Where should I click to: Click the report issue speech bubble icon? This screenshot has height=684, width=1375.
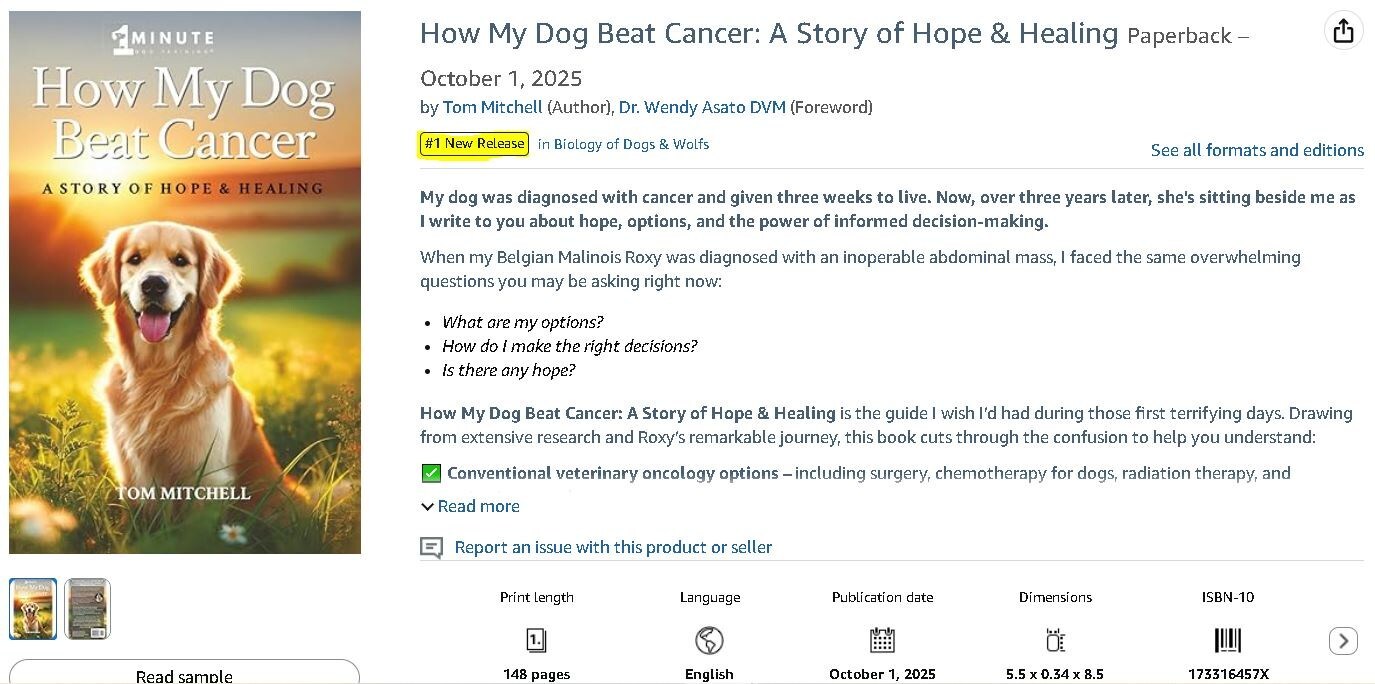[431, 547]
